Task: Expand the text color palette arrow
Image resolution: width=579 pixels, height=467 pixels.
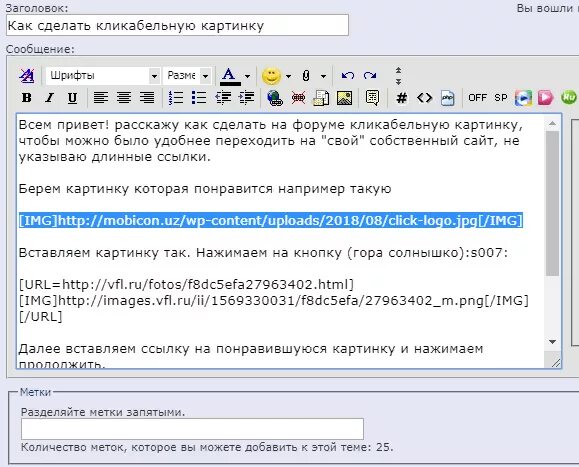Action: [248, 76]
